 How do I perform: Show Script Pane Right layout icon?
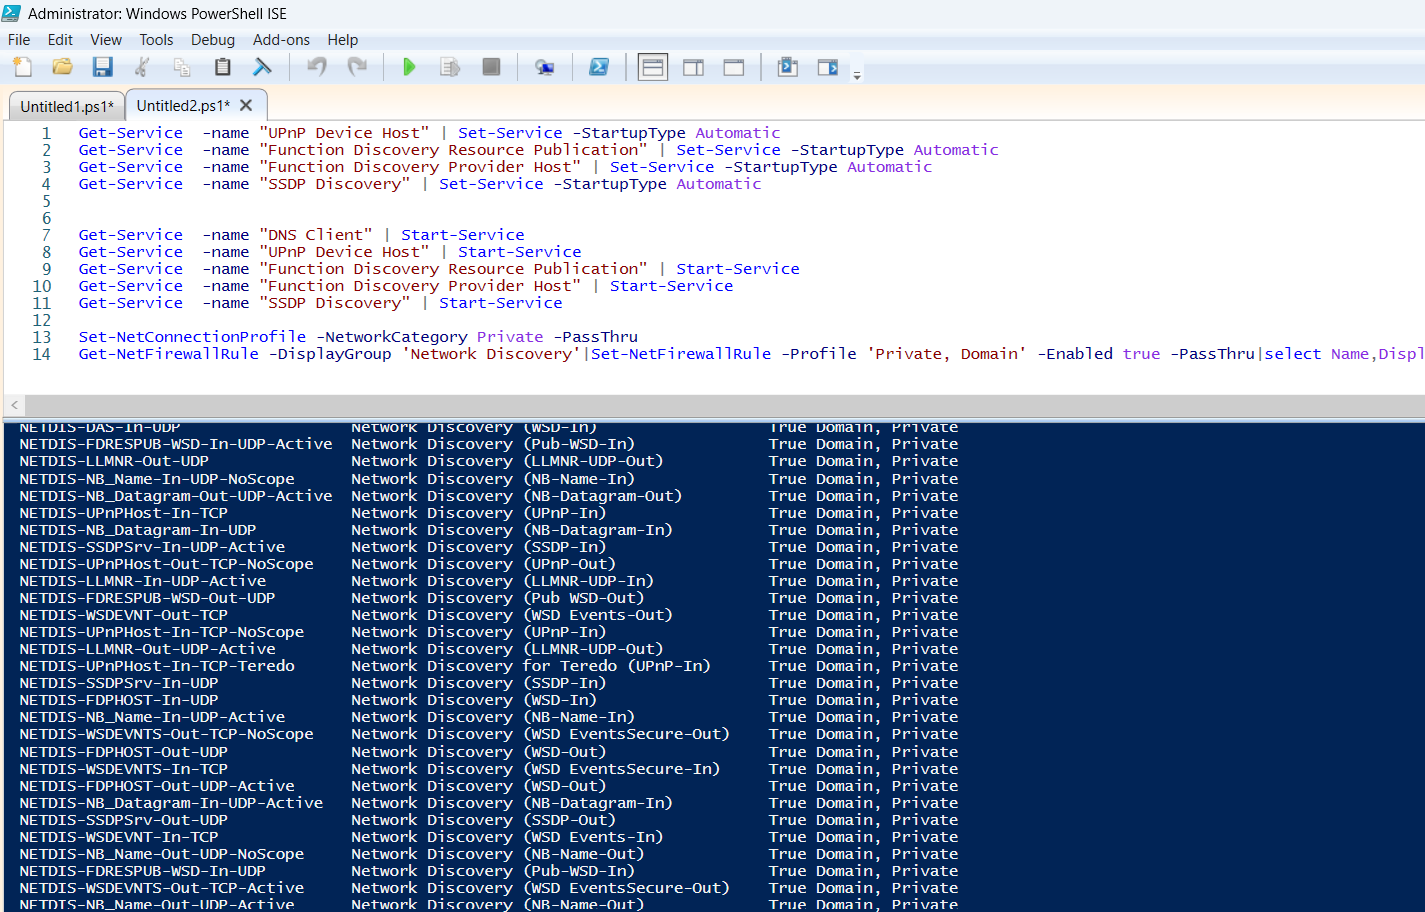693,67
